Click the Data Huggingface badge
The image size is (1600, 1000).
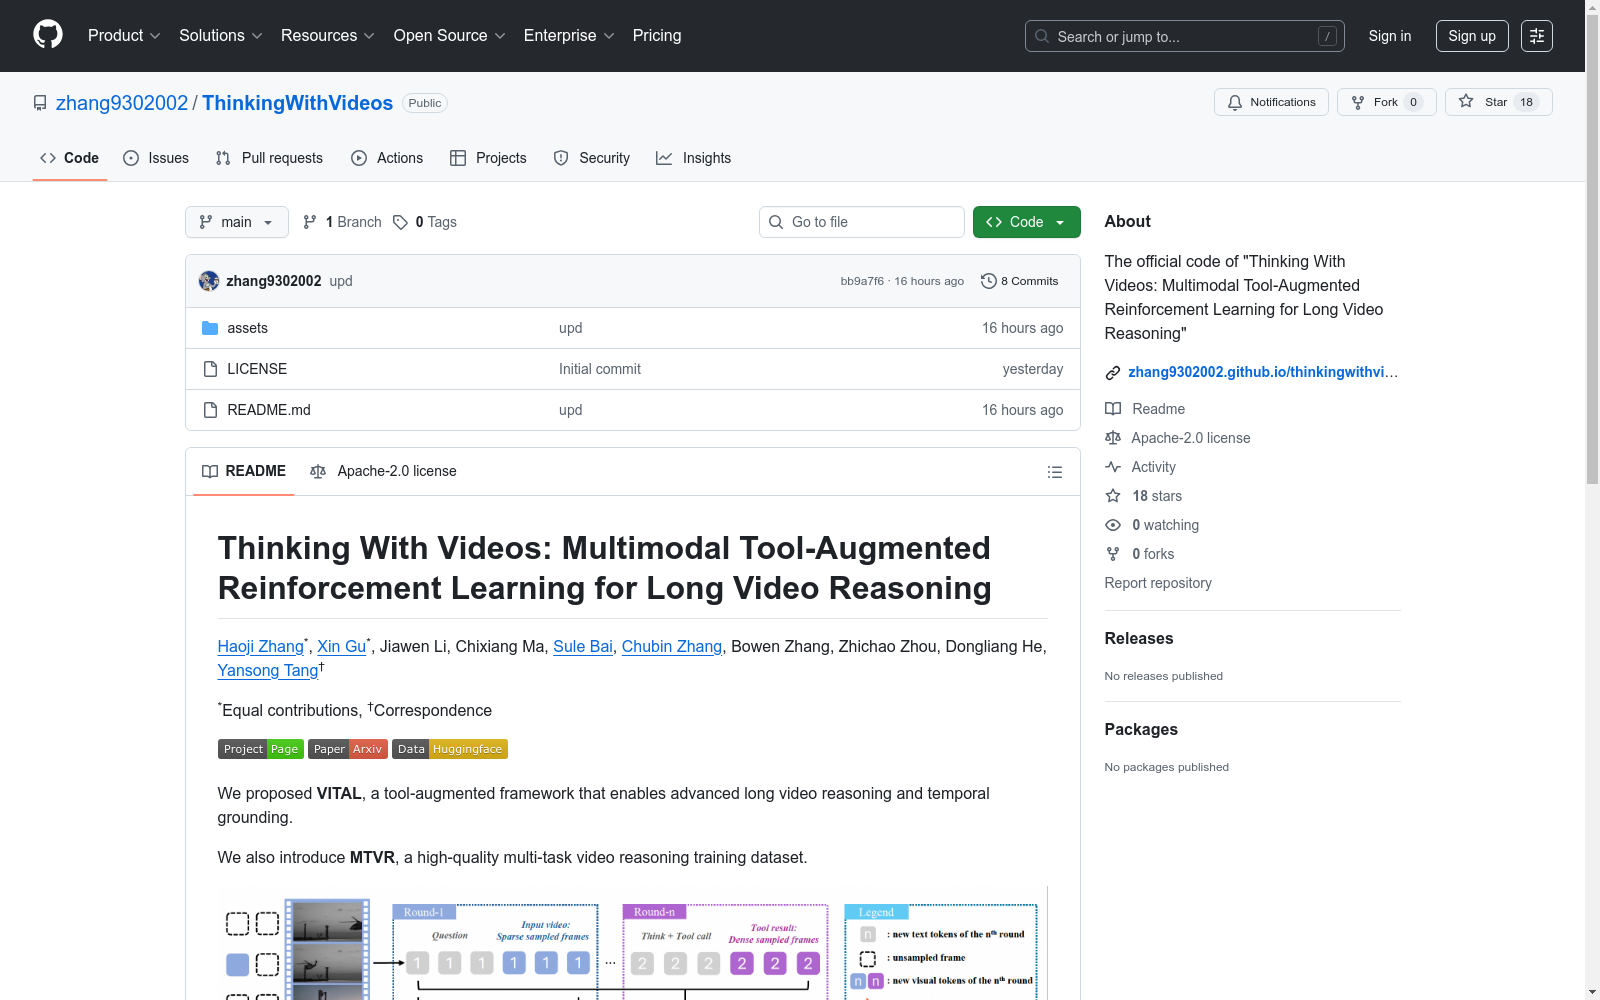point(450,749)
